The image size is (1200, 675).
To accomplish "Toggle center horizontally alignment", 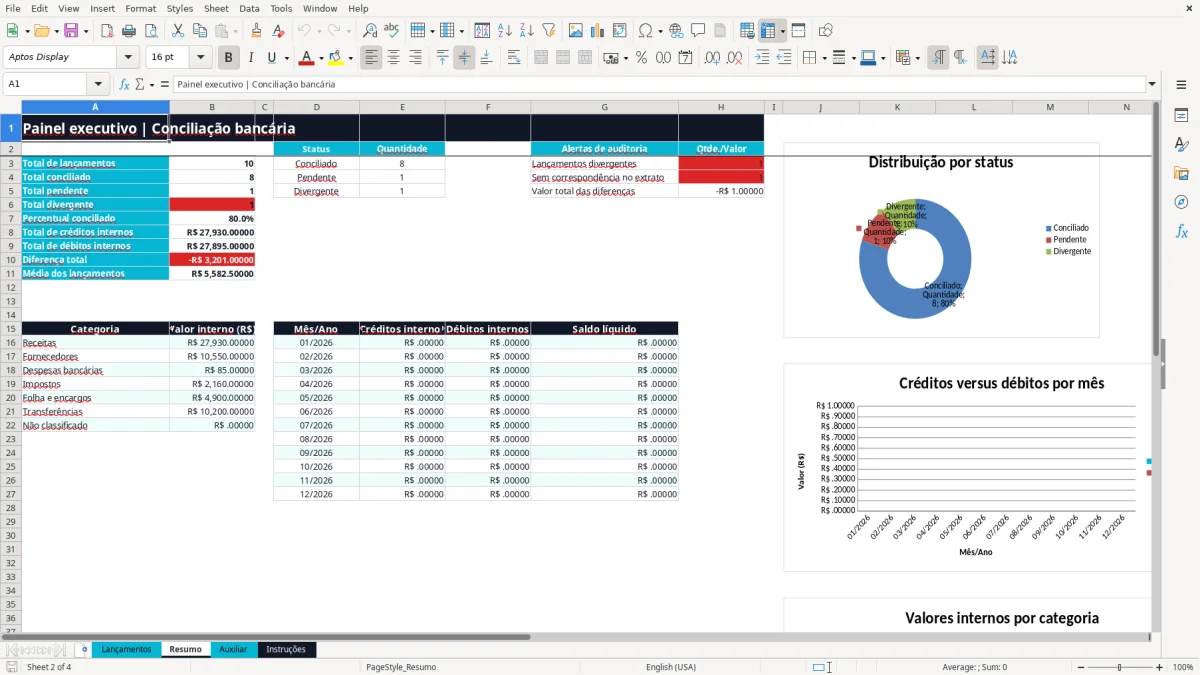I will 394,58.
